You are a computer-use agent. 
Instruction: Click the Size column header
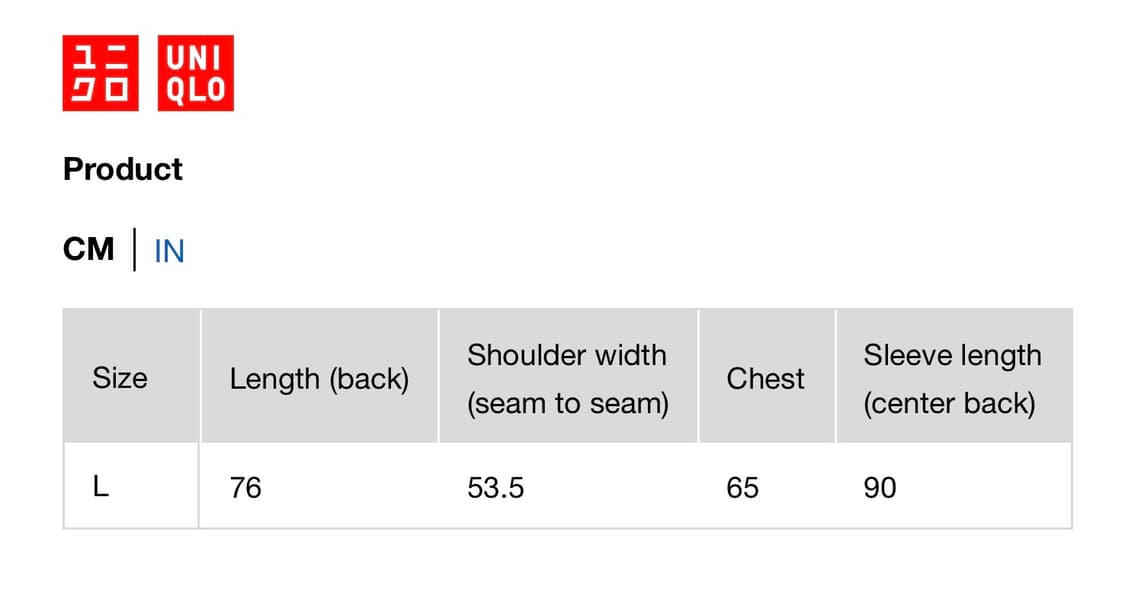click(x=119, y=378)
